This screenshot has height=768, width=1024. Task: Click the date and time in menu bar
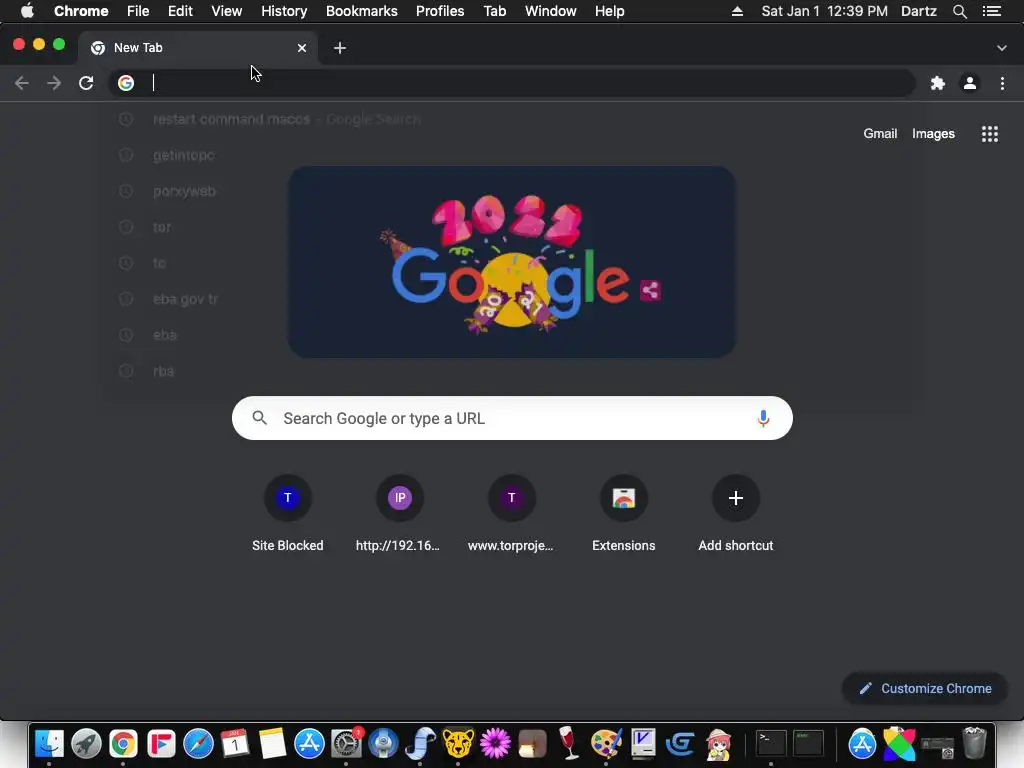[824, 11]
